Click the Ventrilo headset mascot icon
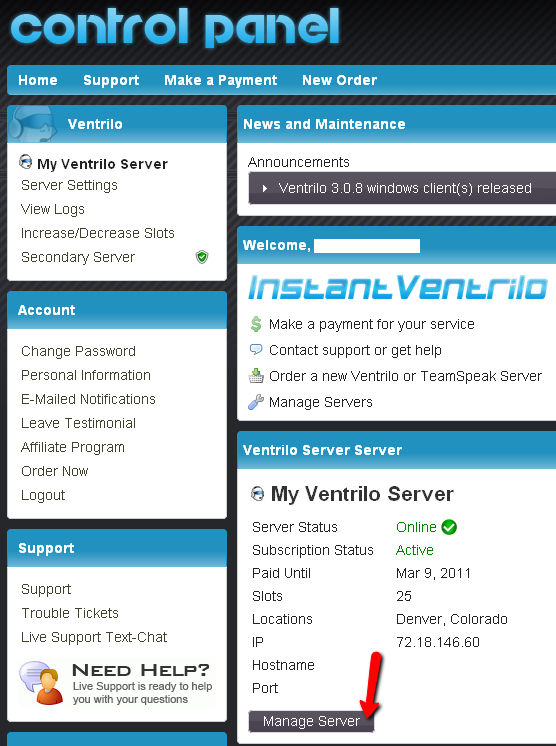Image resolution: width=556 pixels, height=746 pixels. [x=32, y=124]
